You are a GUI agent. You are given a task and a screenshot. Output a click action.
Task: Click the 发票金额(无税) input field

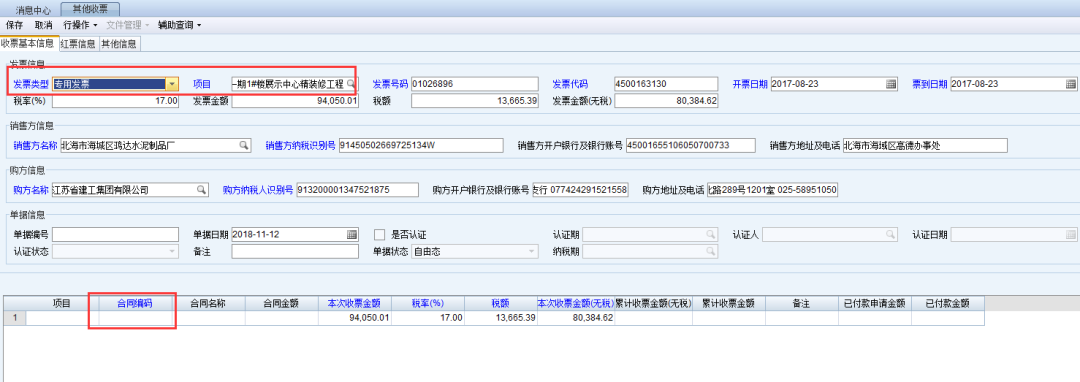667,101
